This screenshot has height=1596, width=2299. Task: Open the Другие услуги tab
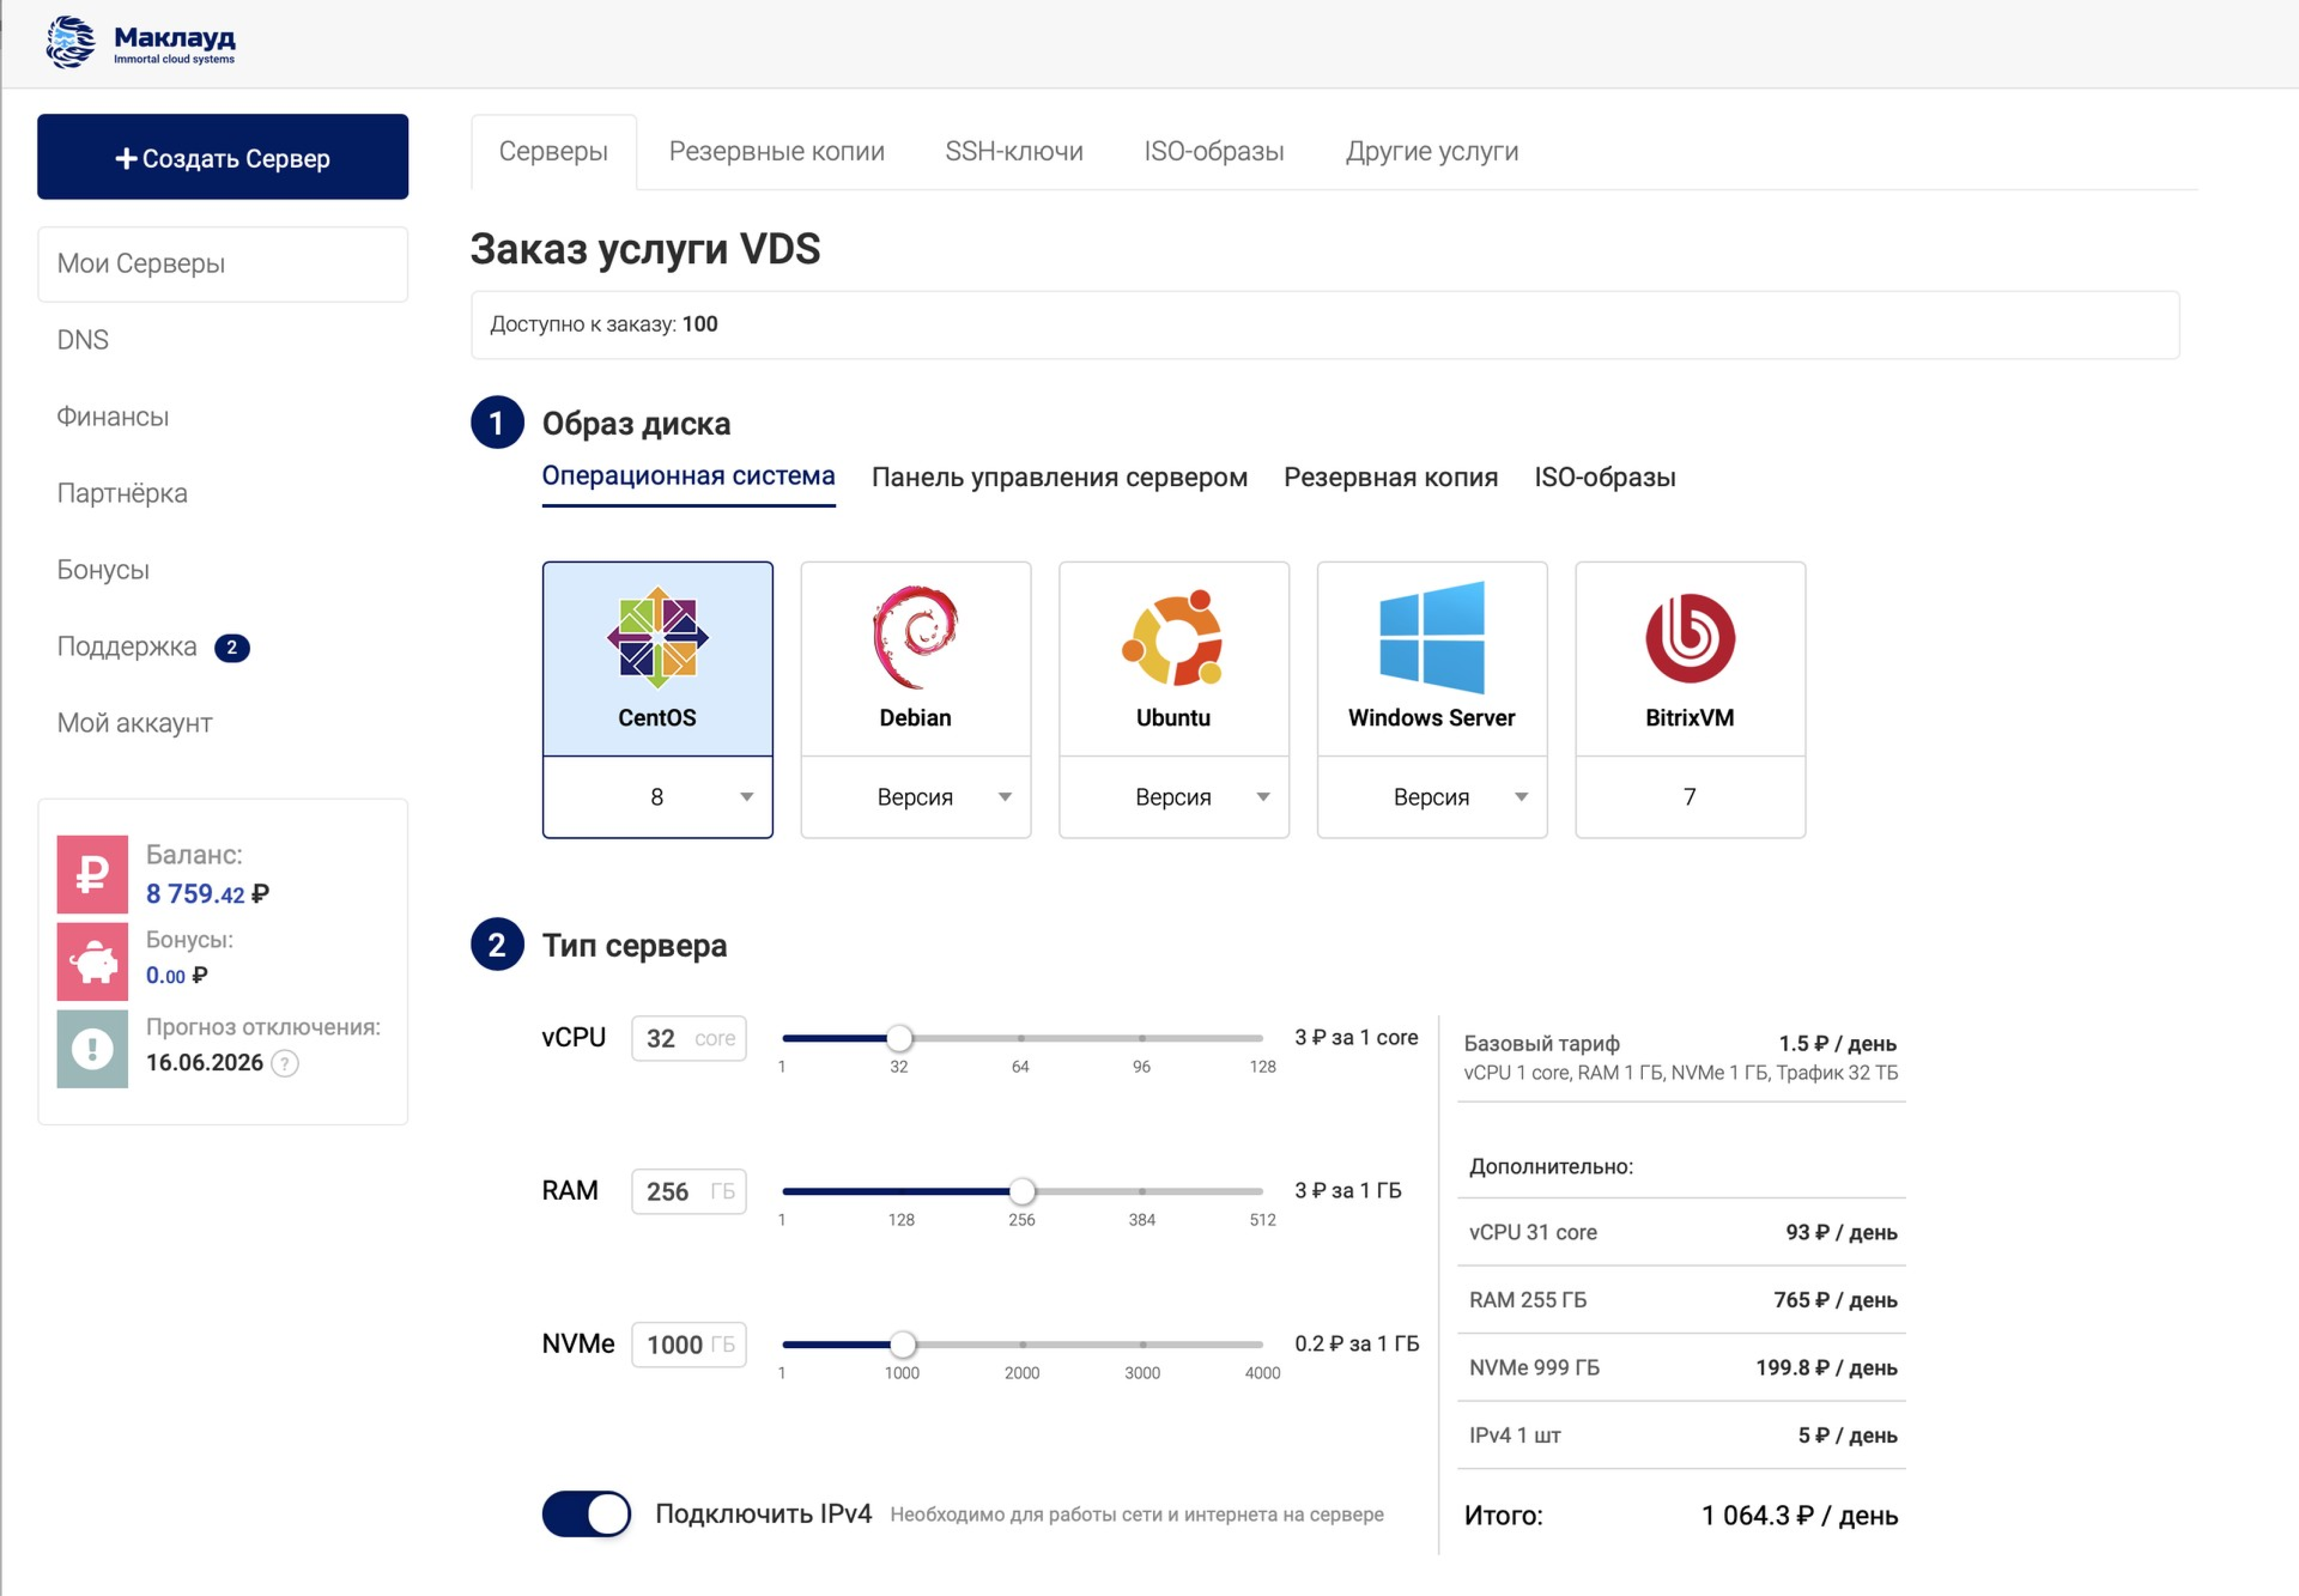(1431, 151)
